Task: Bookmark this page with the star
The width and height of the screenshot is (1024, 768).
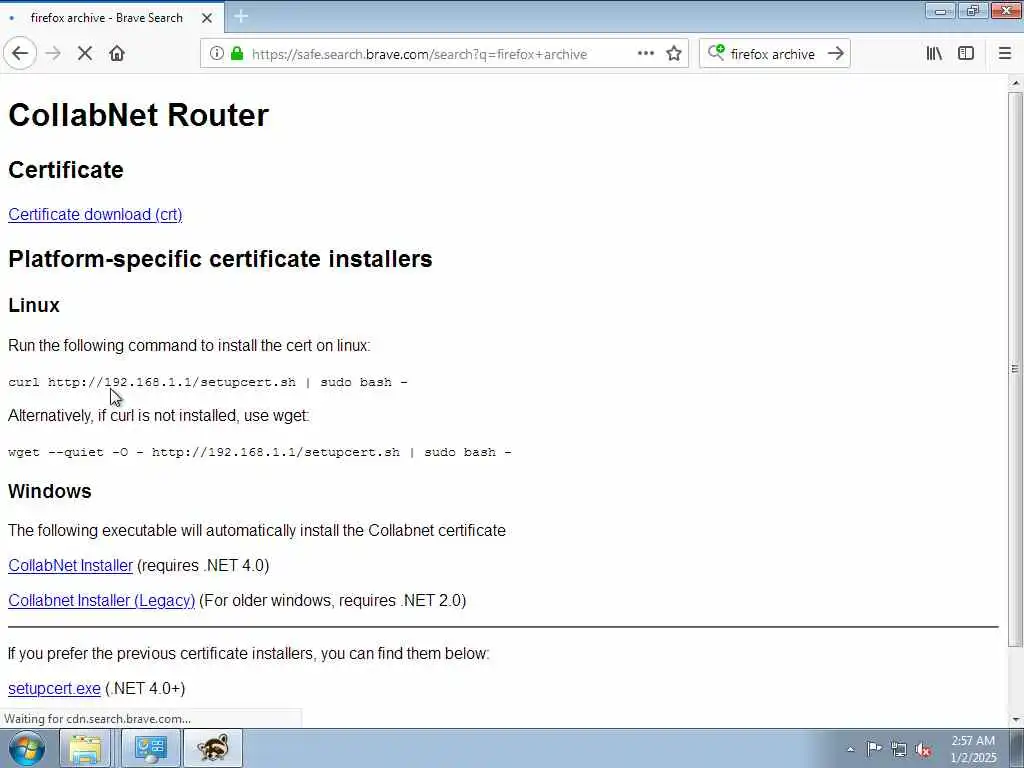Action: [674, 54]
